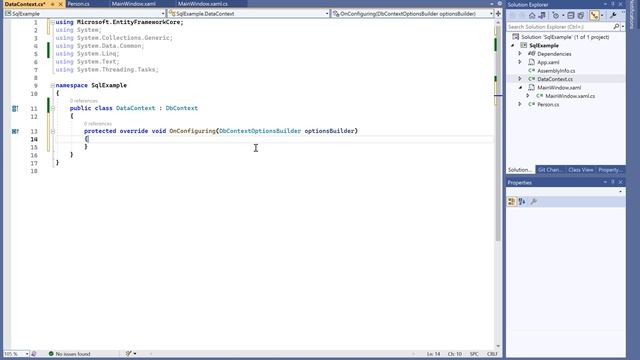Expand App.xaml node
This screenshot has height=360, width=640.
tap(520, 62)
